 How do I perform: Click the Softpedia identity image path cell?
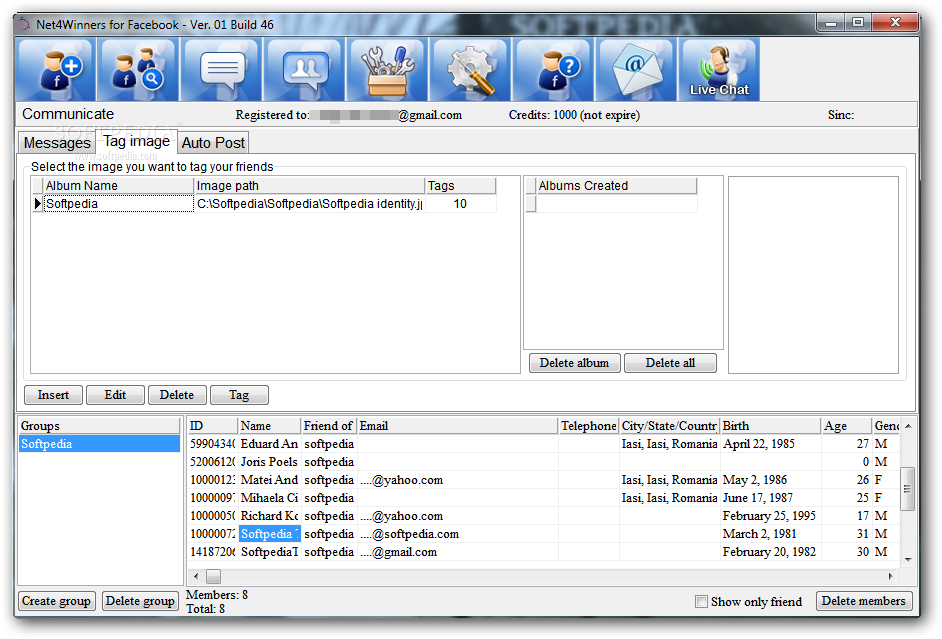[x=309, y=204]
